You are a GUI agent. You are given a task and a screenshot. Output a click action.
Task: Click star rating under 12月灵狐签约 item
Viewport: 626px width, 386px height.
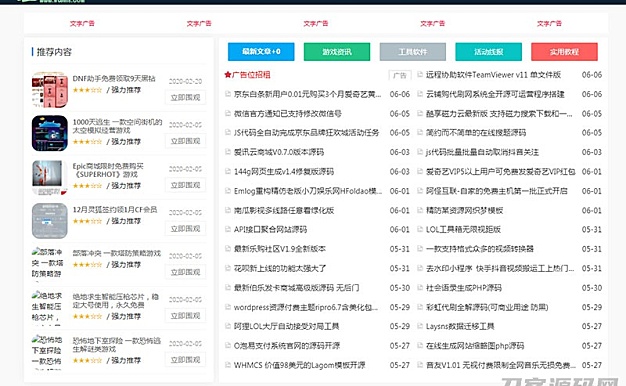pyautogui.click(x=87, y=221)
